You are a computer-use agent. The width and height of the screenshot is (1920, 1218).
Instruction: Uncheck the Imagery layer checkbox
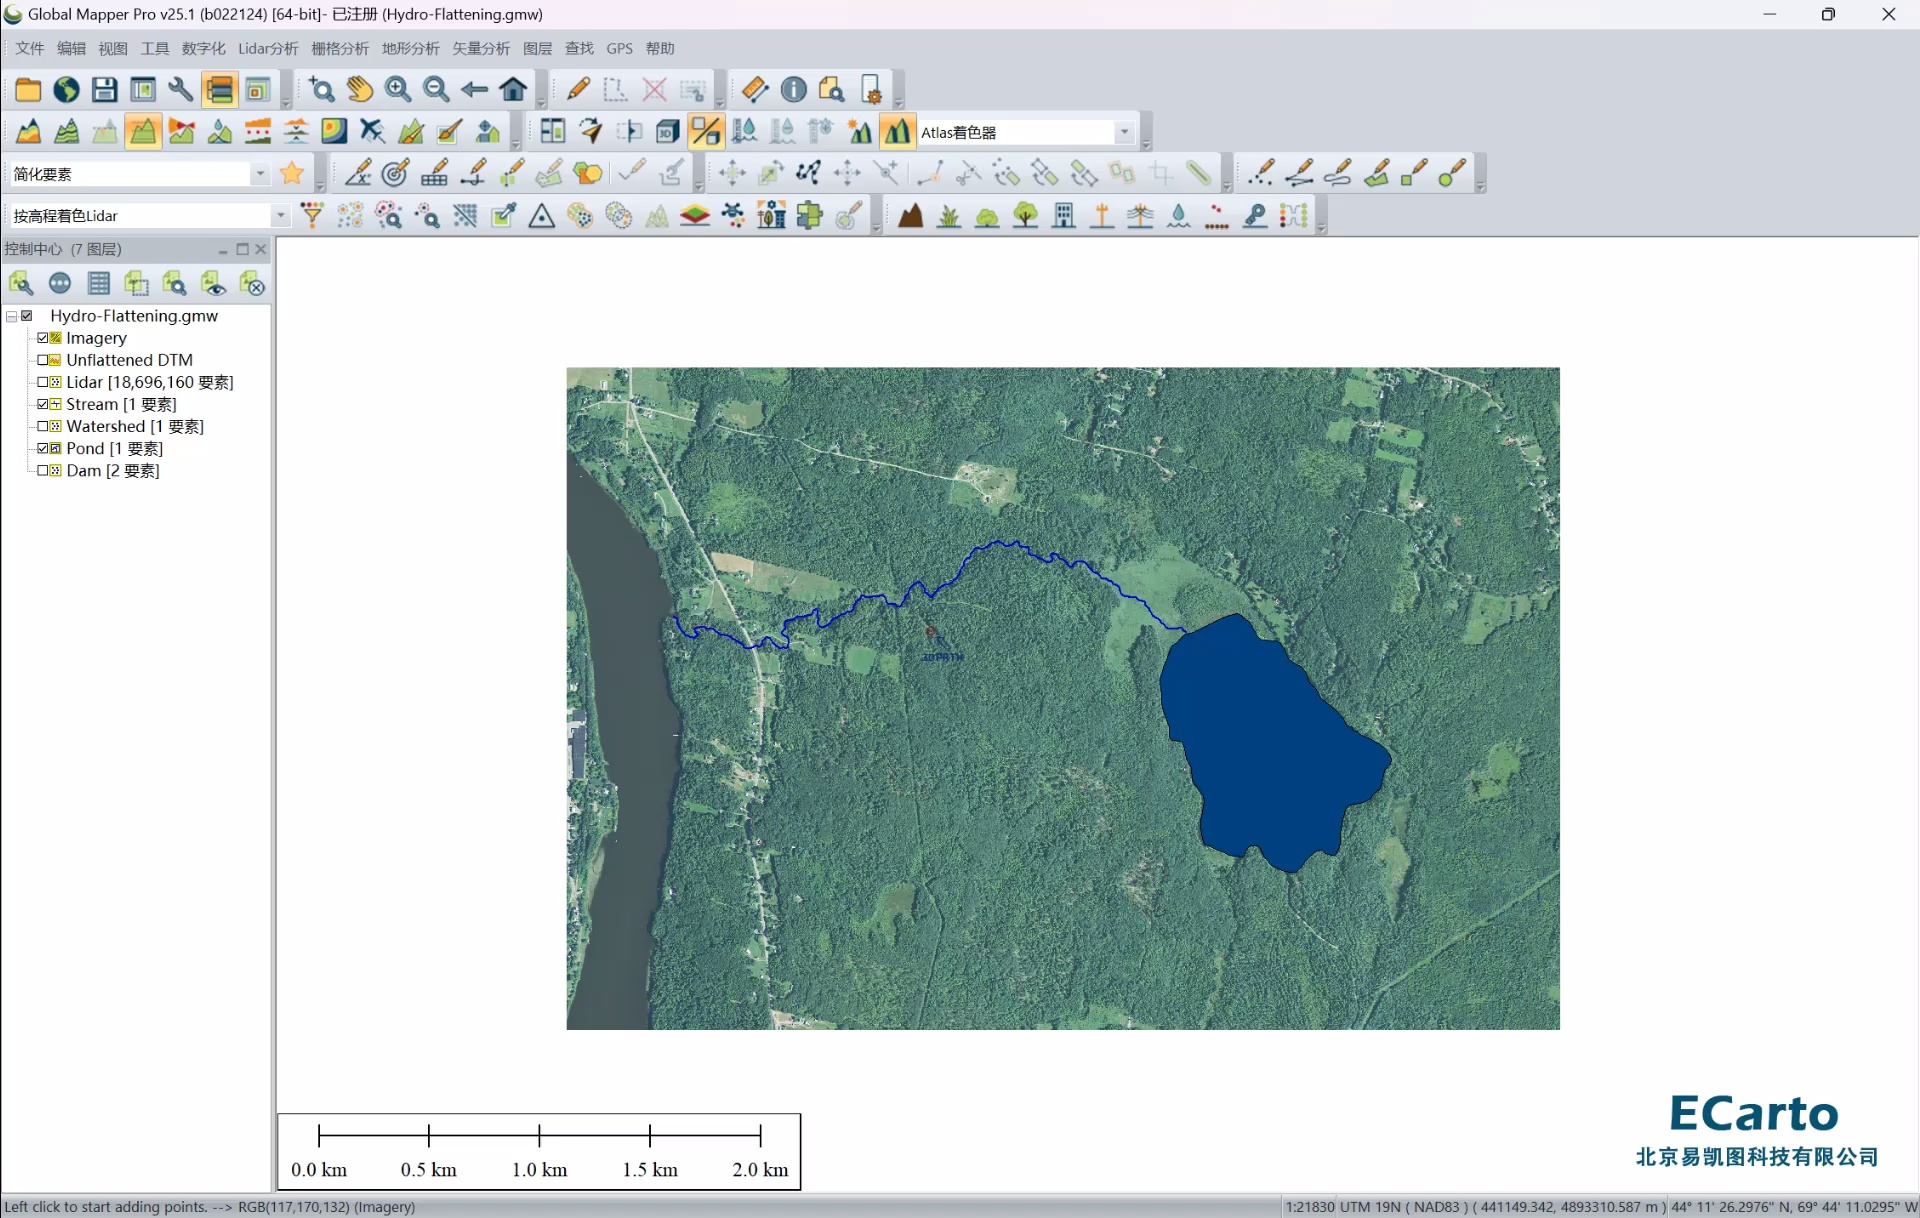pyautogui.click(x=43, y=338)
